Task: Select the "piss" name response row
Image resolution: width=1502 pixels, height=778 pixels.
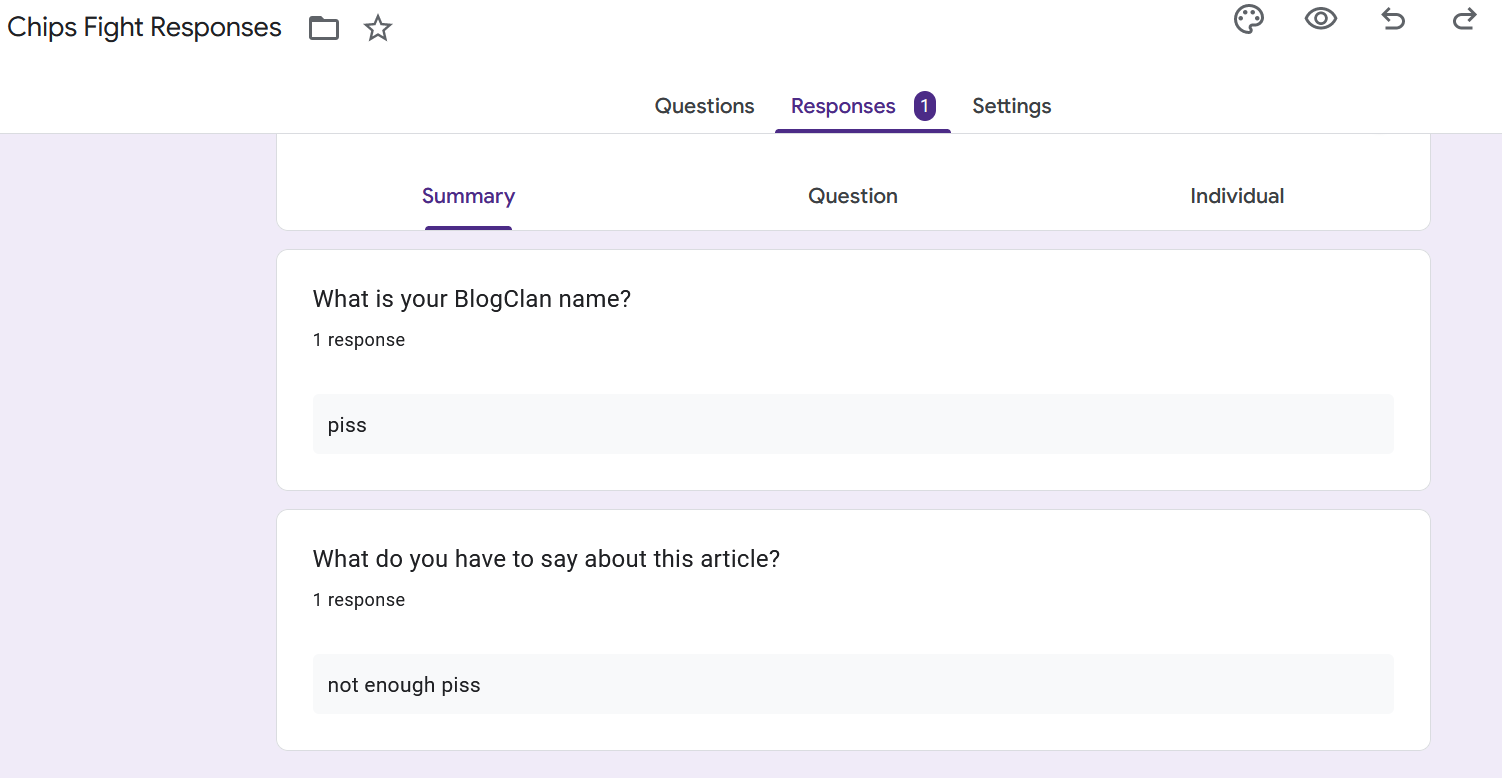Action: tap(853, 424)
